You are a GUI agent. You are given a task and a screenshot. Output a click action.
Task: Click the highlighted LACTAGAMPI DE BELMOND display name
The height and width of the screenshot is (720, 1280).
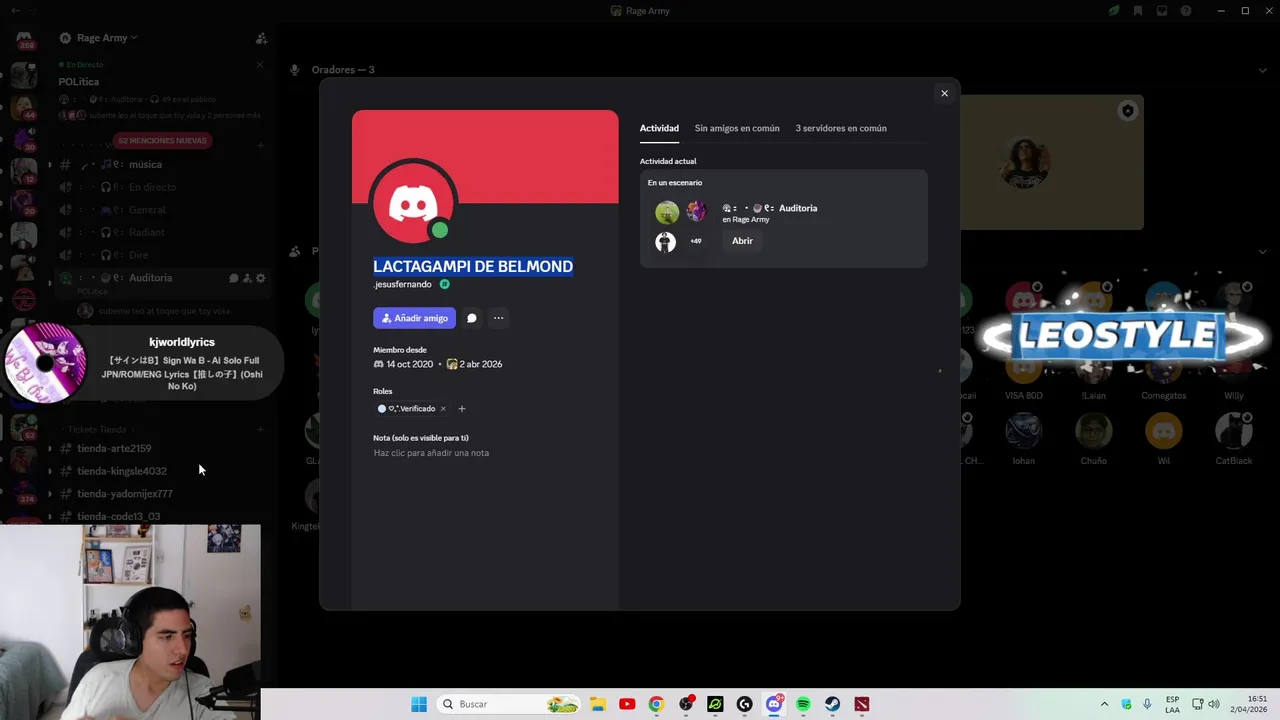[473, 266]
